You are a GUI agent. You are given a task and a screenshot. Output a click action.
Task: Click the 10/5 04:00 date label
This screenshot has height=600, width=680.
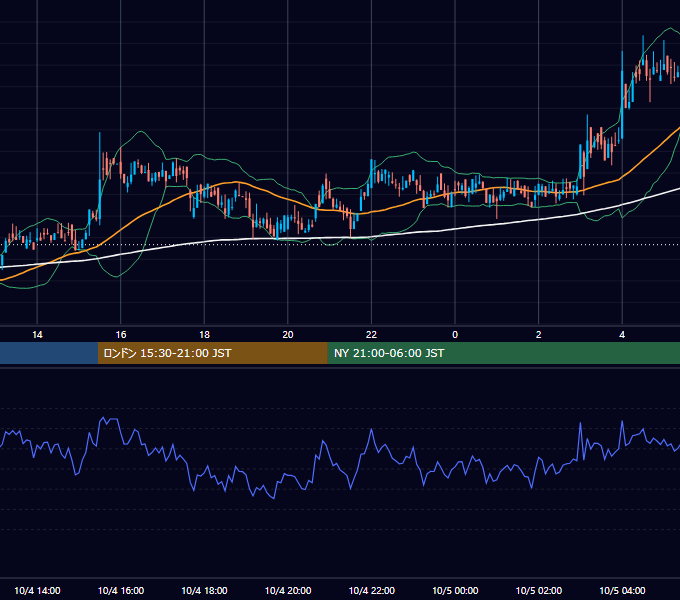pyautogui.click(x=622, y=590)
